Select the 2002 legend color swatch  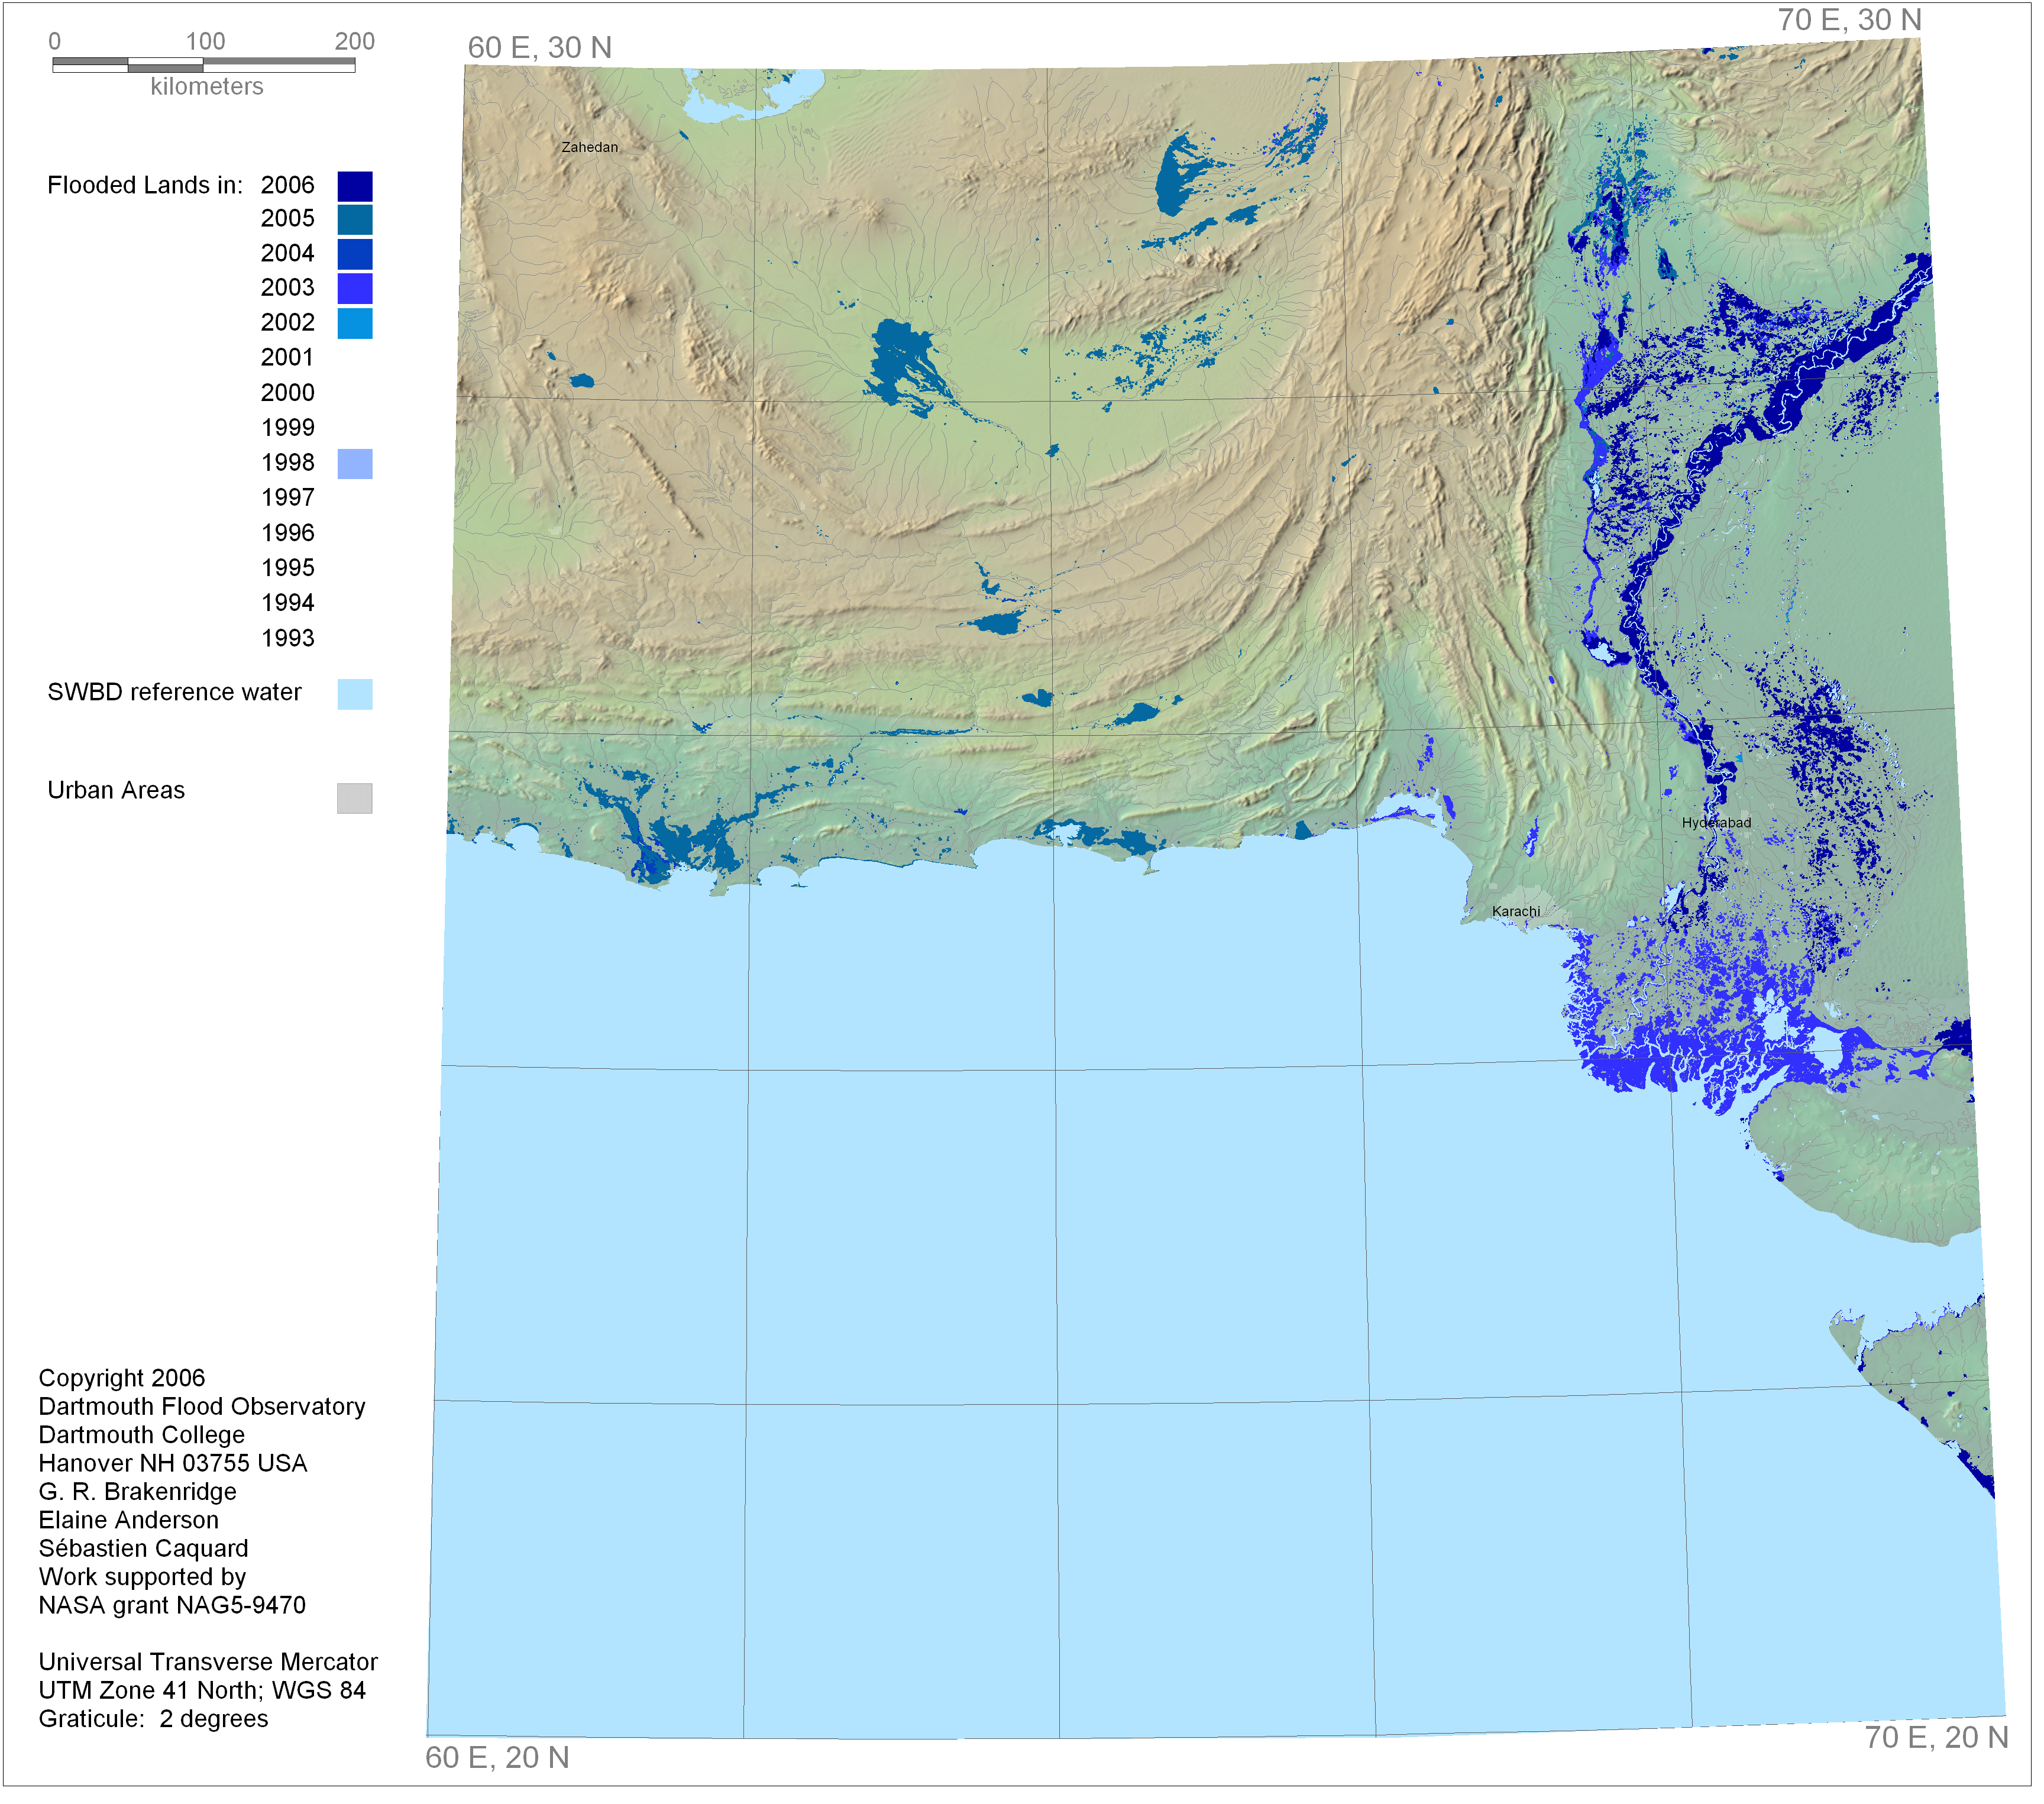[355, 323]
